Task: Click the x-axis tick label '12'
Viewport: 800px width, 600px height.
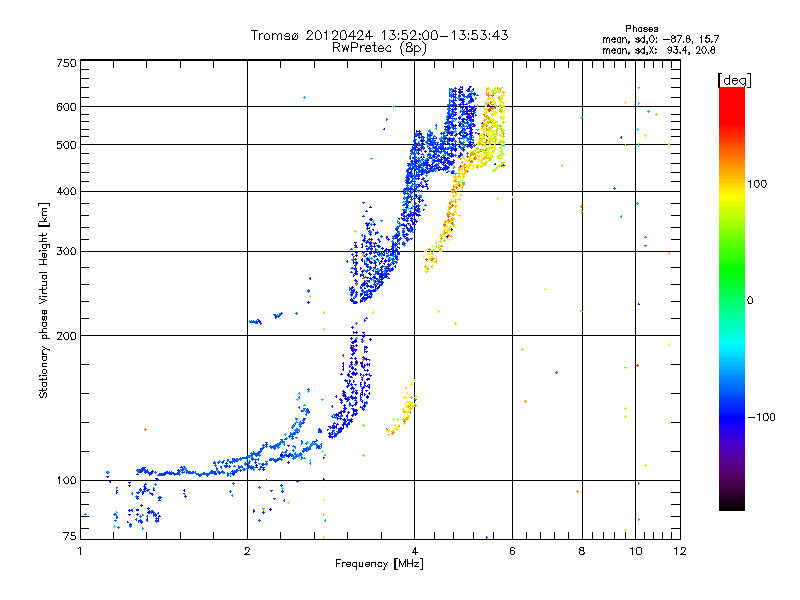Action: pos(680,551)
